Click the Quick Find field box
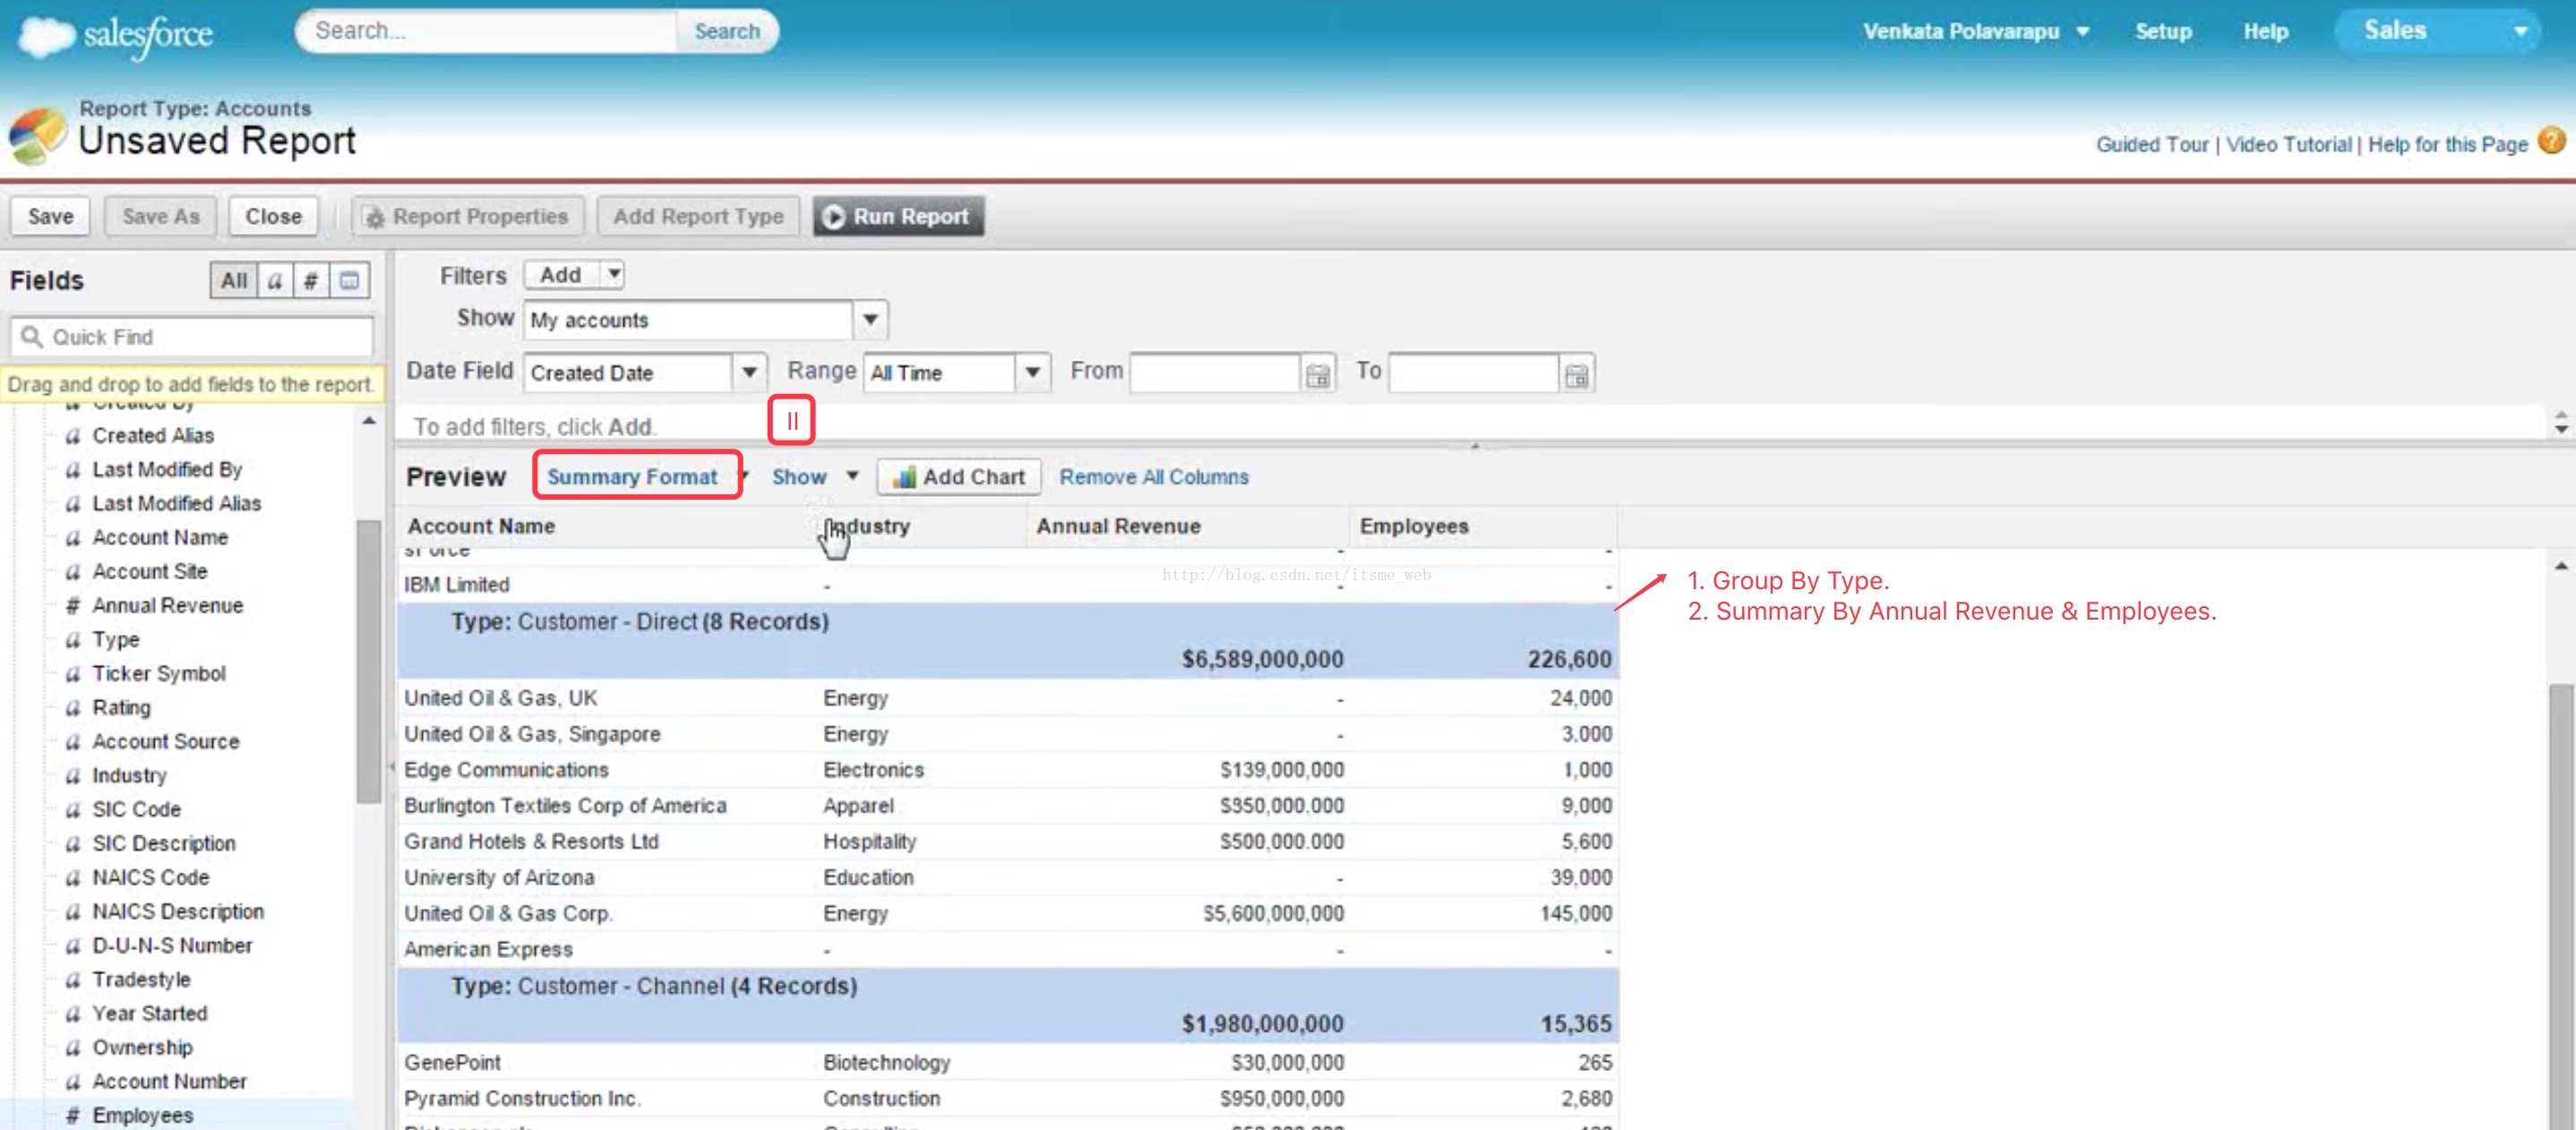Image resolution: width=2576 pixels, height=1130 pixels. (x=192, y=337)
